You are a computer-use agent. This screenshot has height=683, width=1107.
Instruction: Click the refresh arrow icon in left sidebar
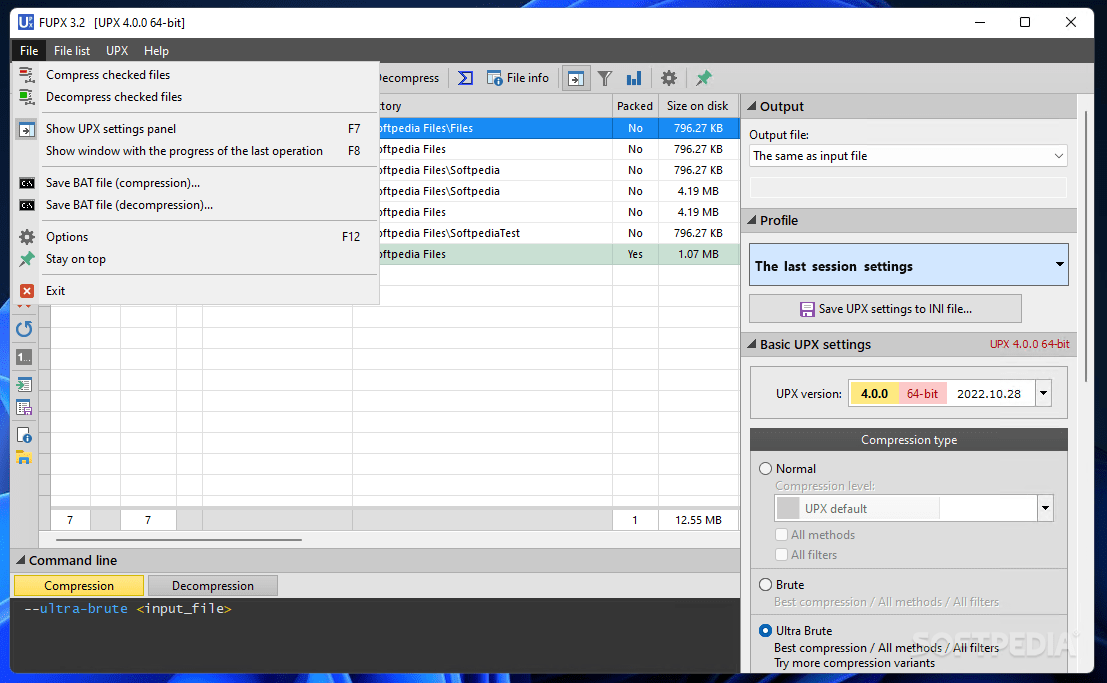point(24,328)
